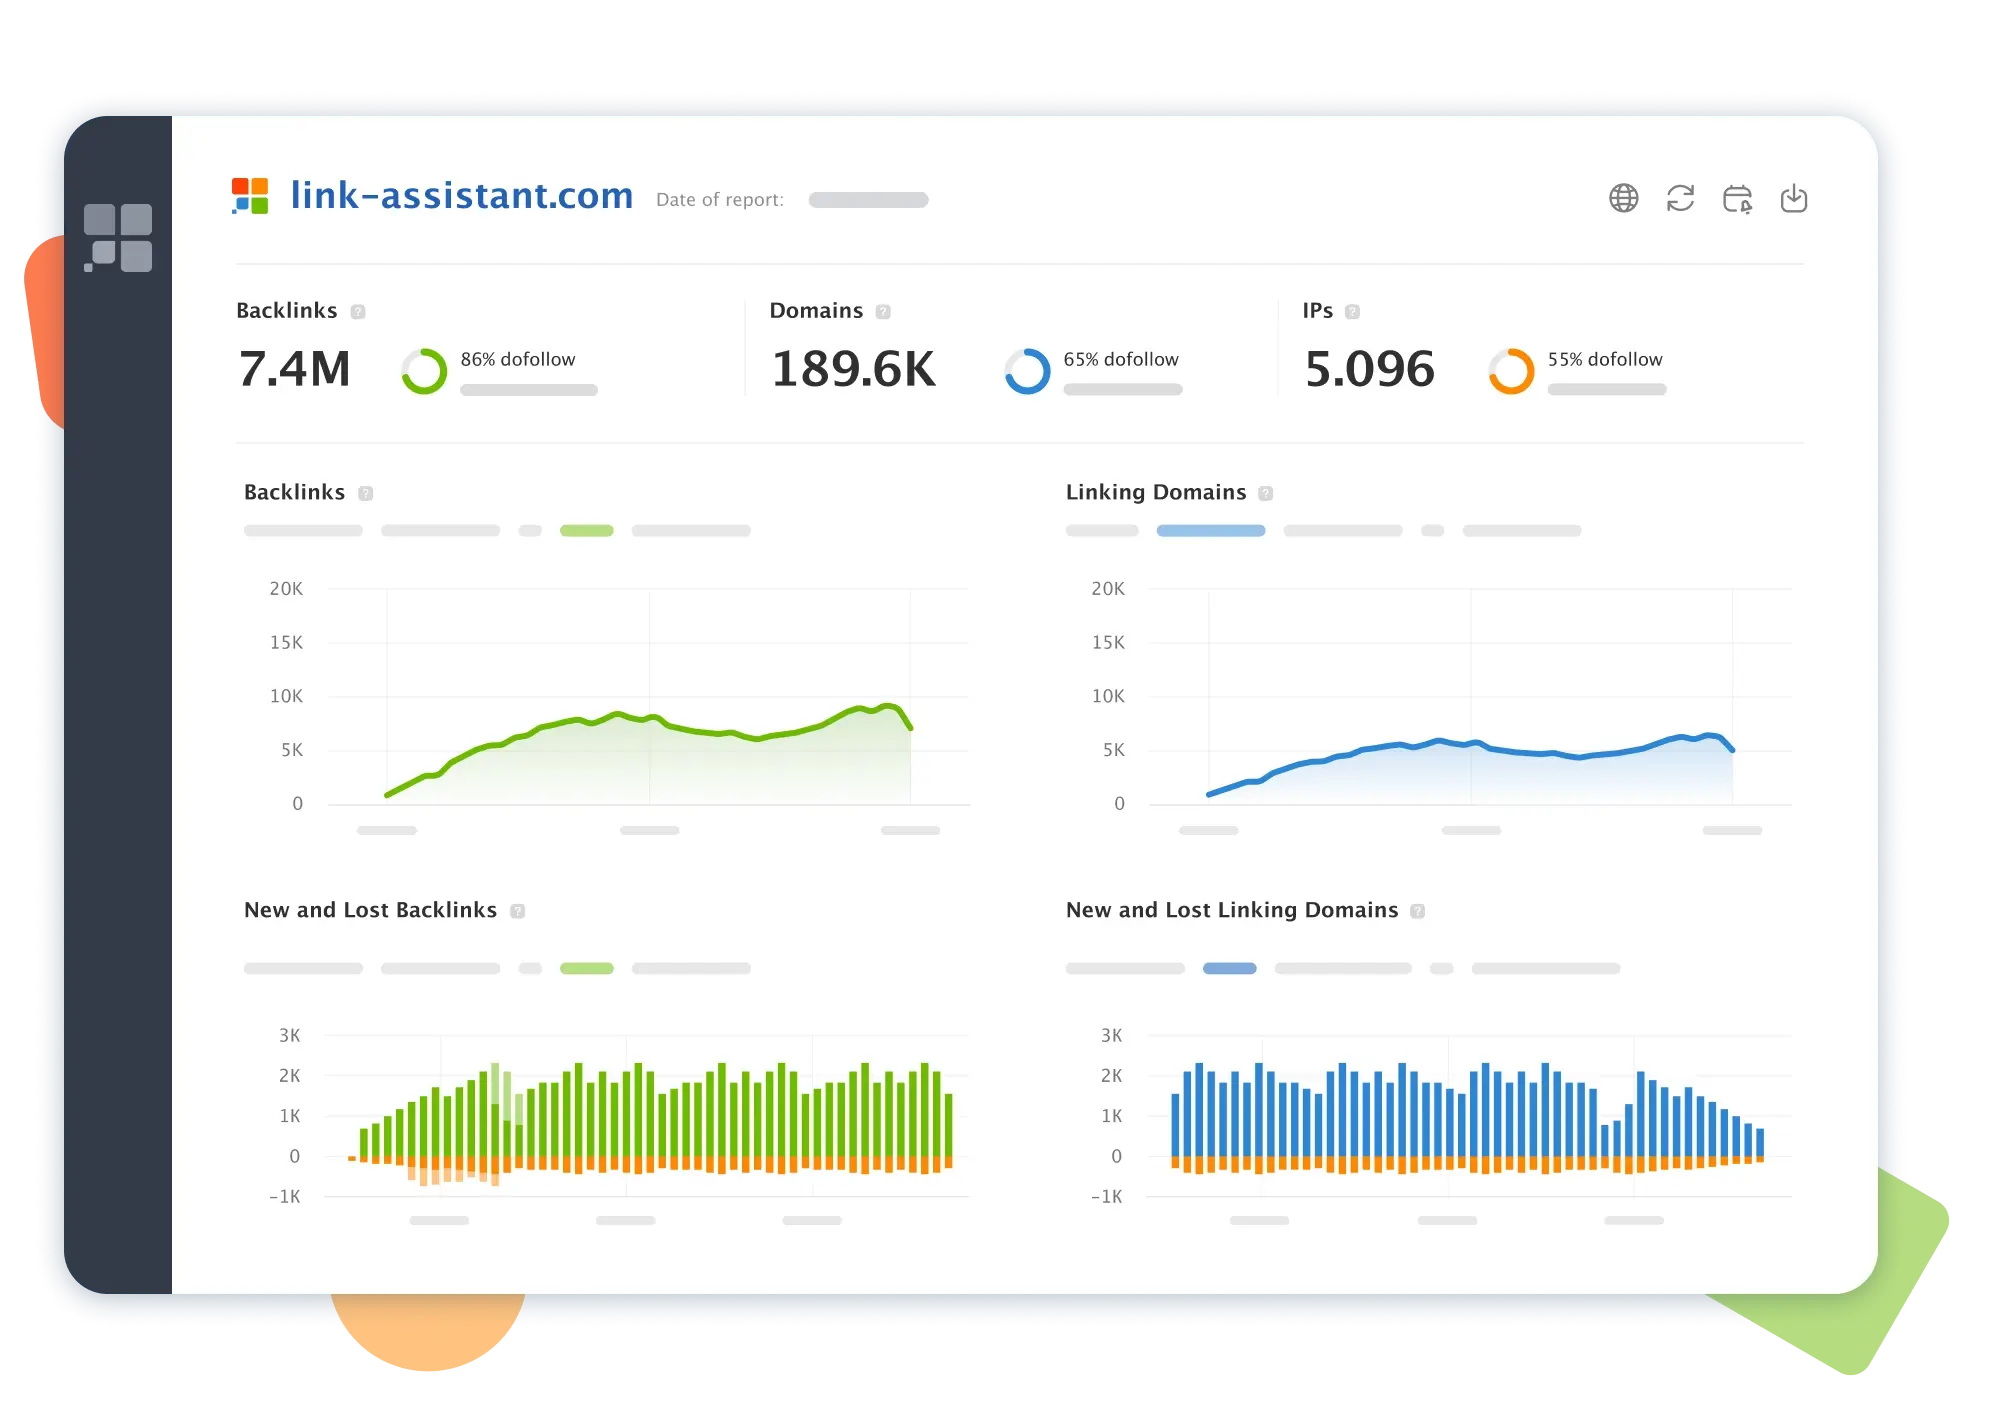Click the Linking Domains chart heading
2000x1422 pixels.
1156,492
